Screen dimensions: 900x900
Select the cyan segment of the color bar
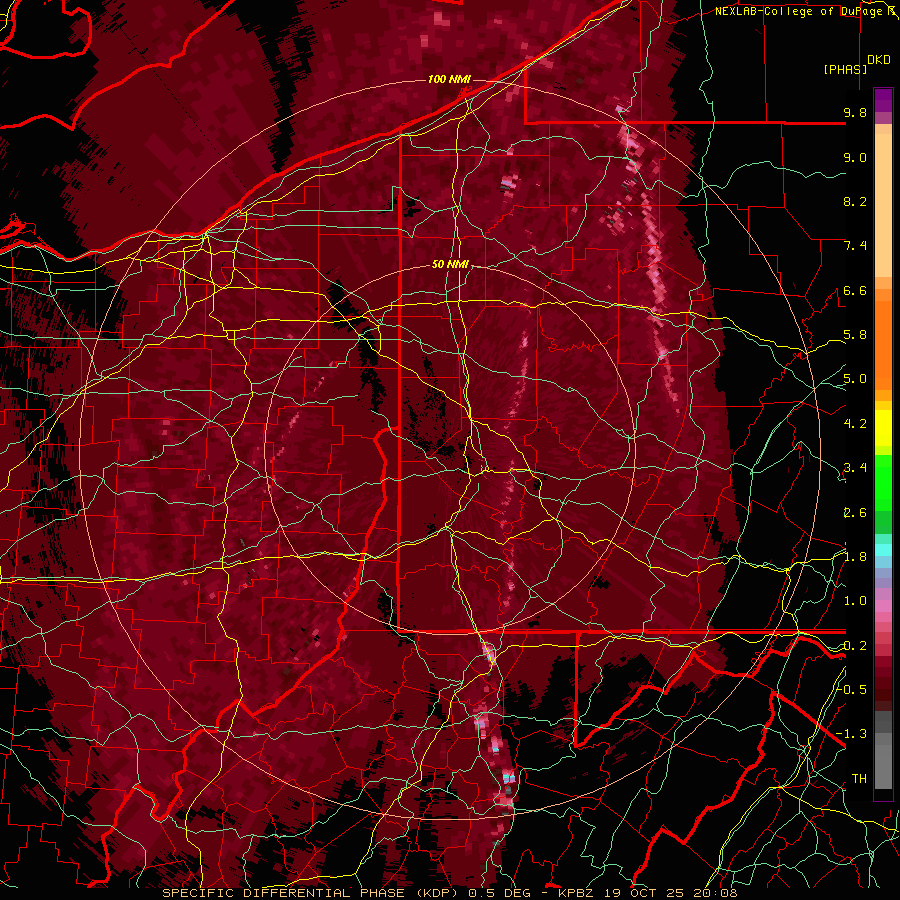(x=883, y=550)
